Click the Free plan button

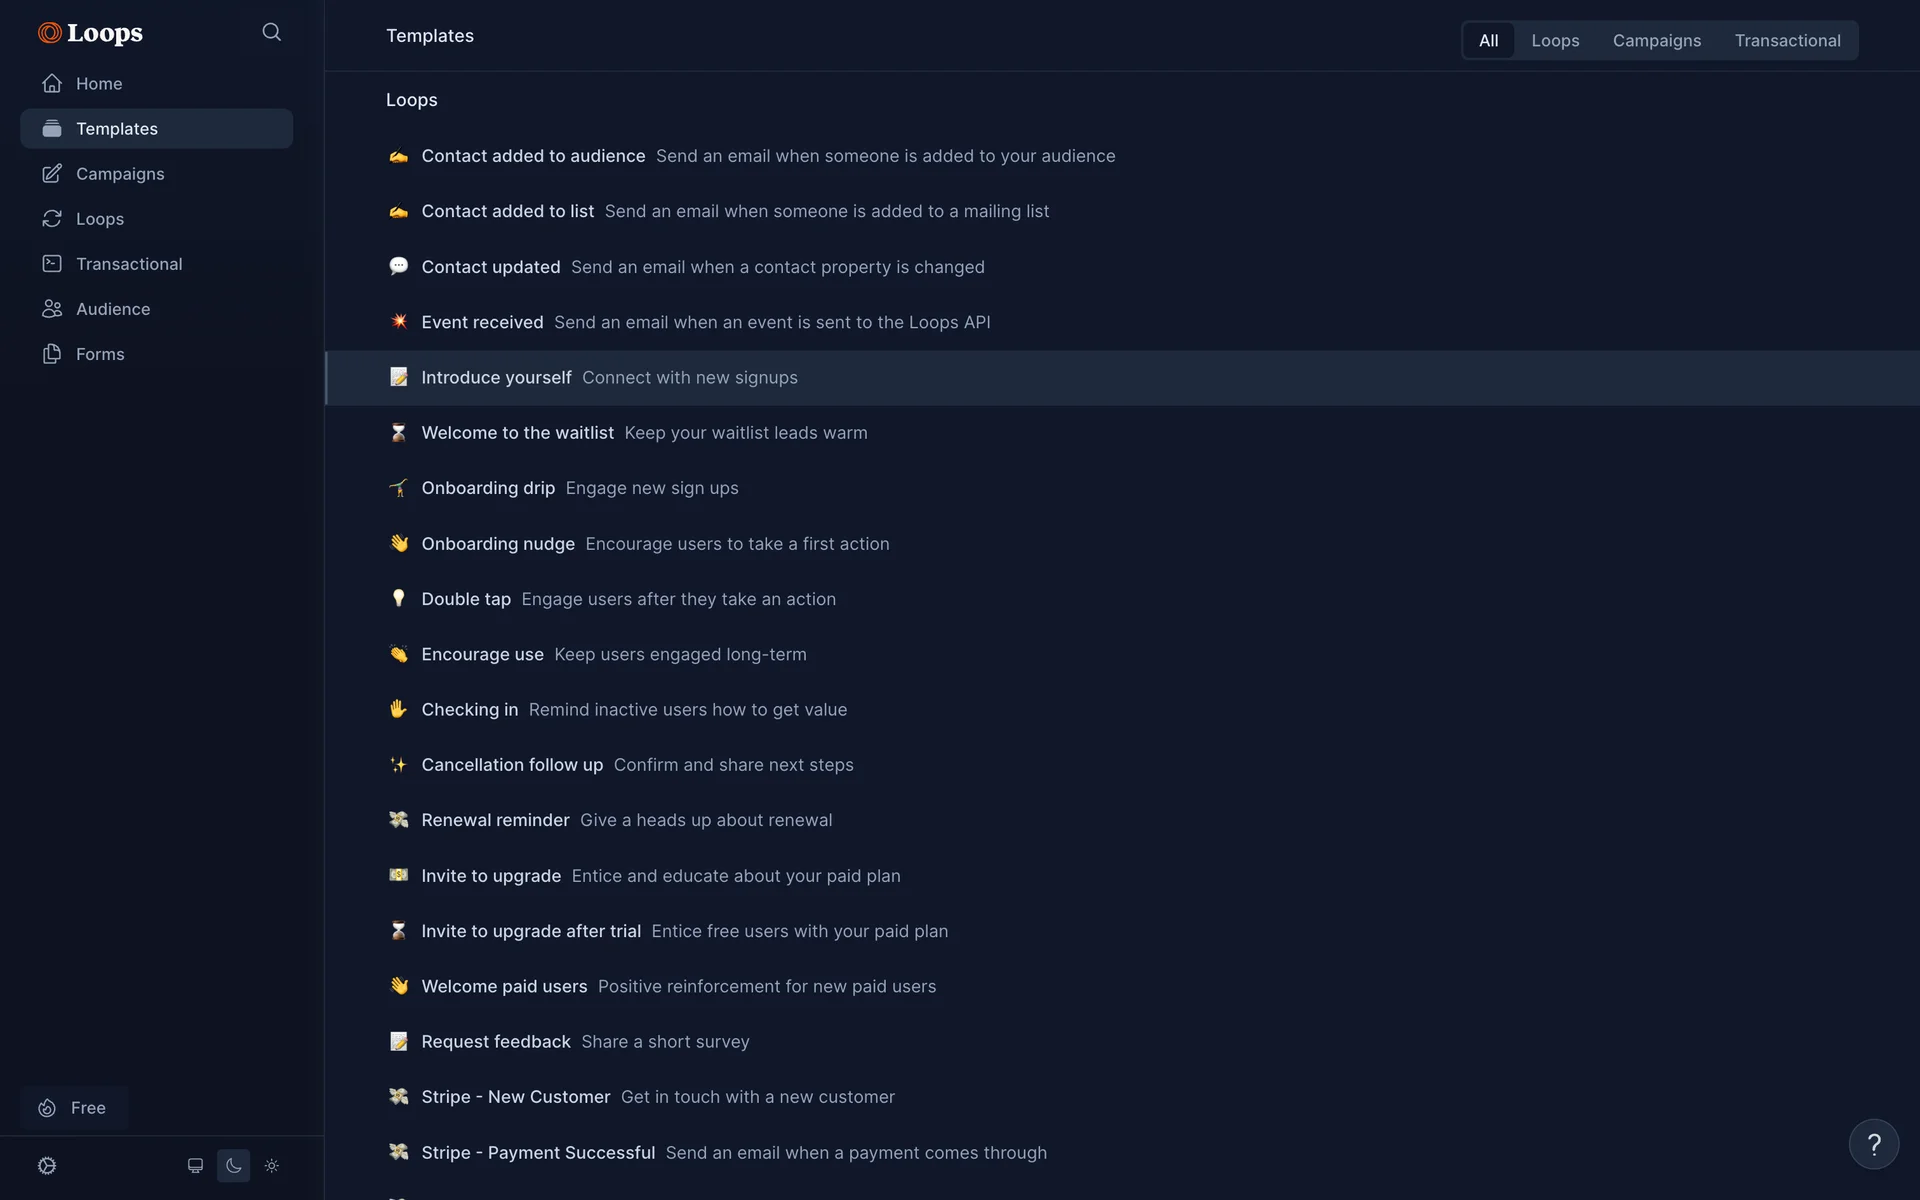pos(74,1108)
